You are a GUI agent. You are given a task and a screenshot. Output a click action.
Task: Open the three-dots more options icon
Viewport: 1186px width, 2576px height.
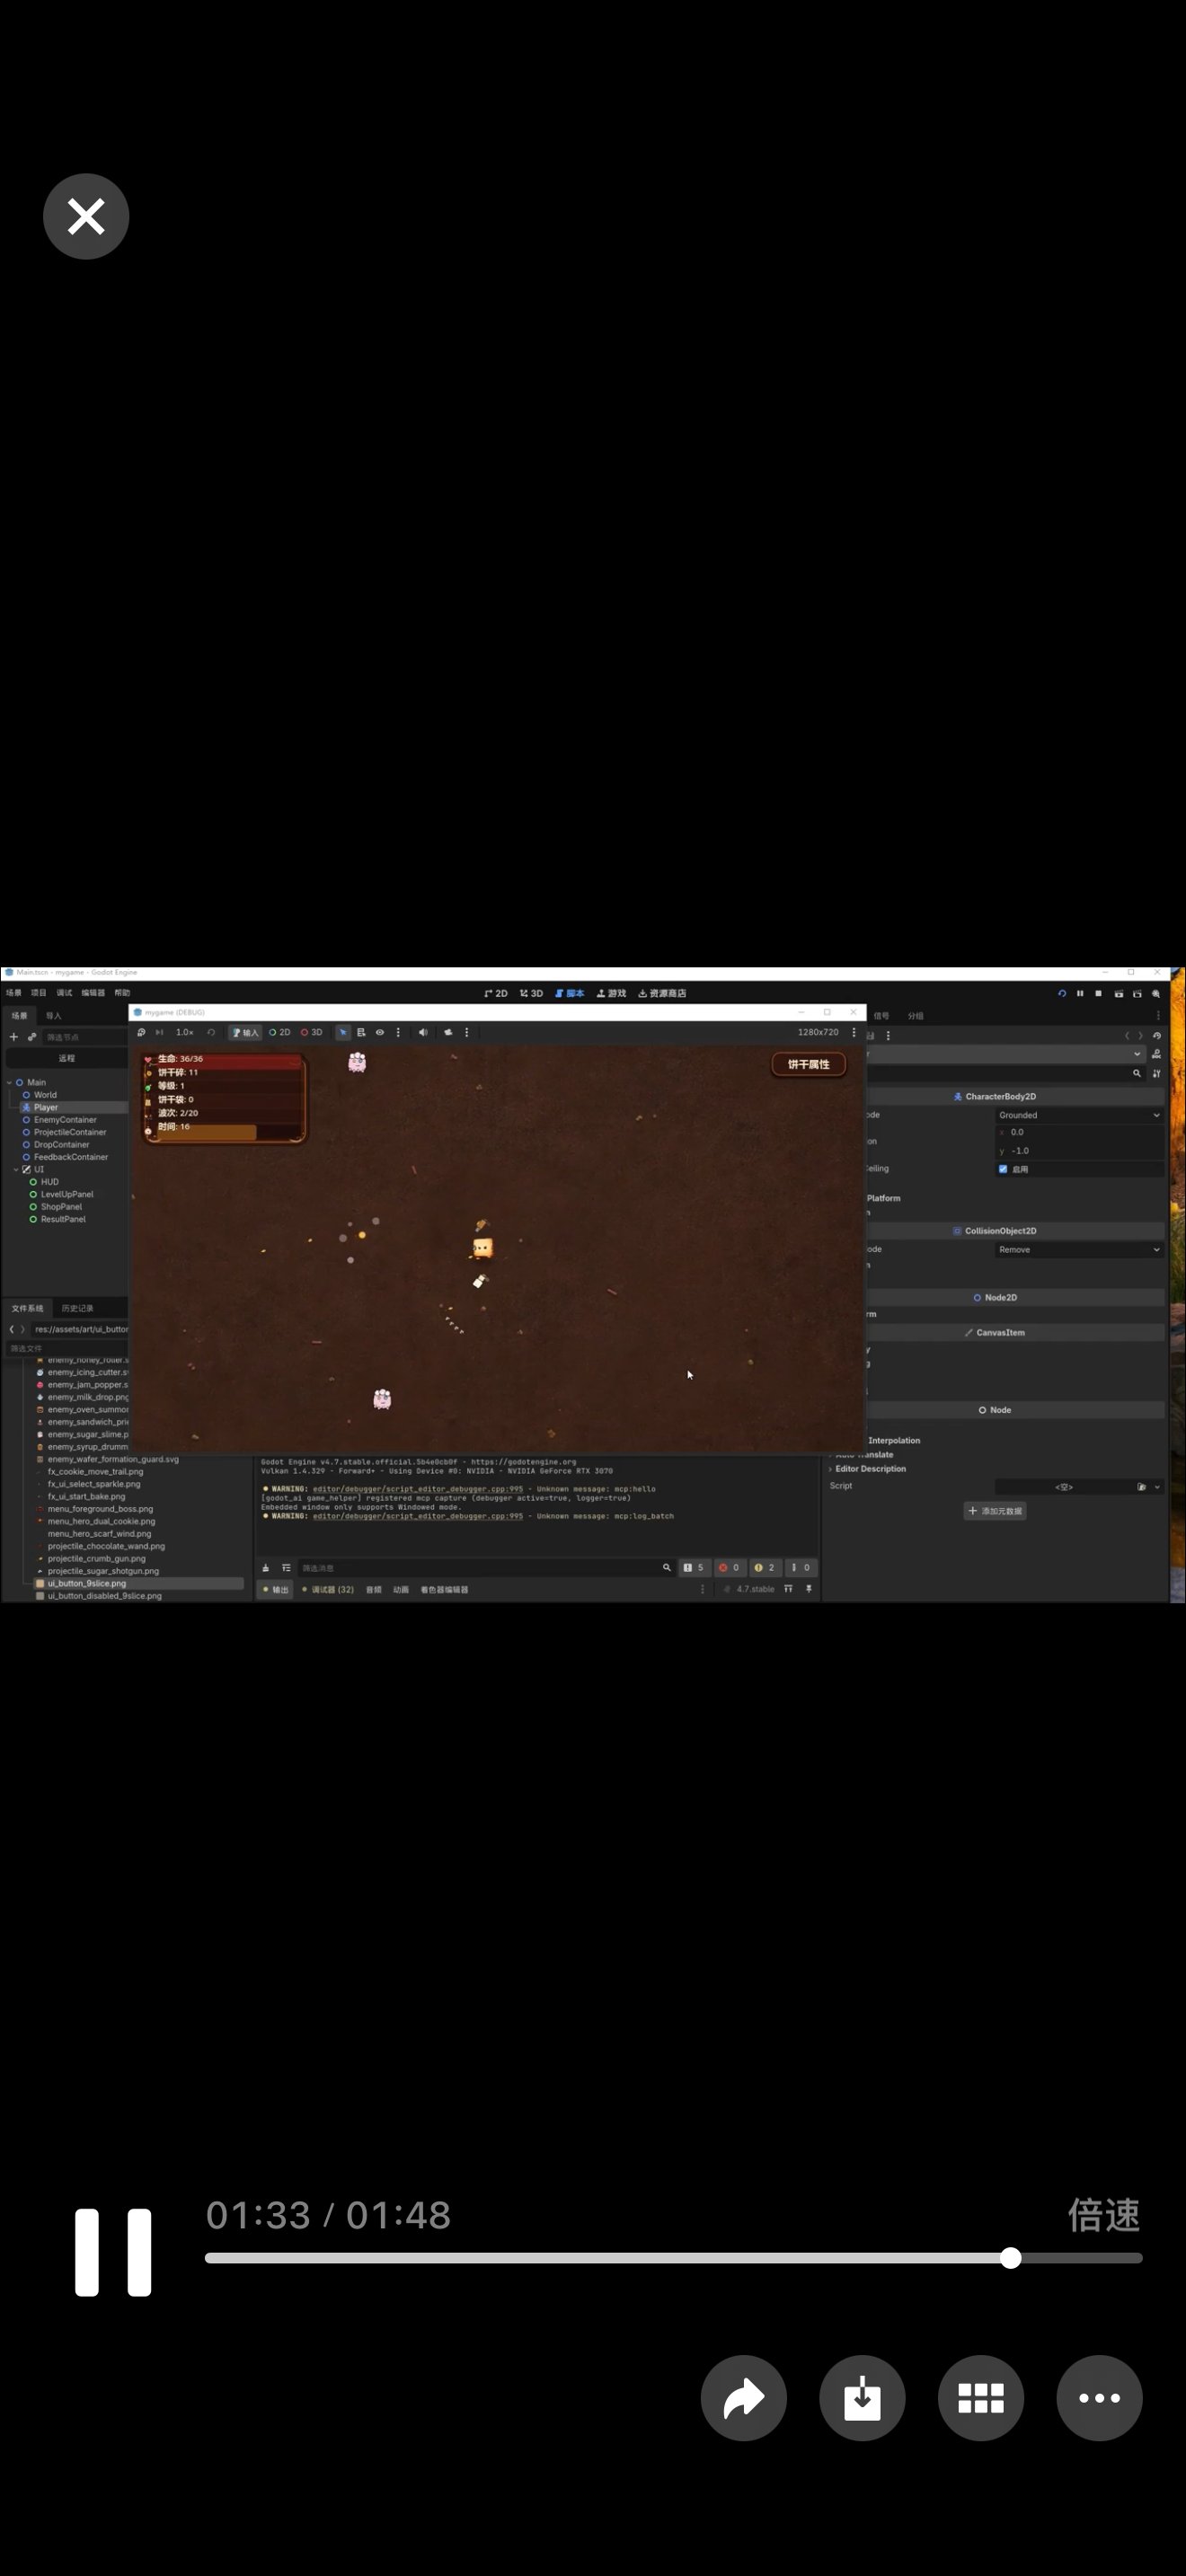1099,2397
